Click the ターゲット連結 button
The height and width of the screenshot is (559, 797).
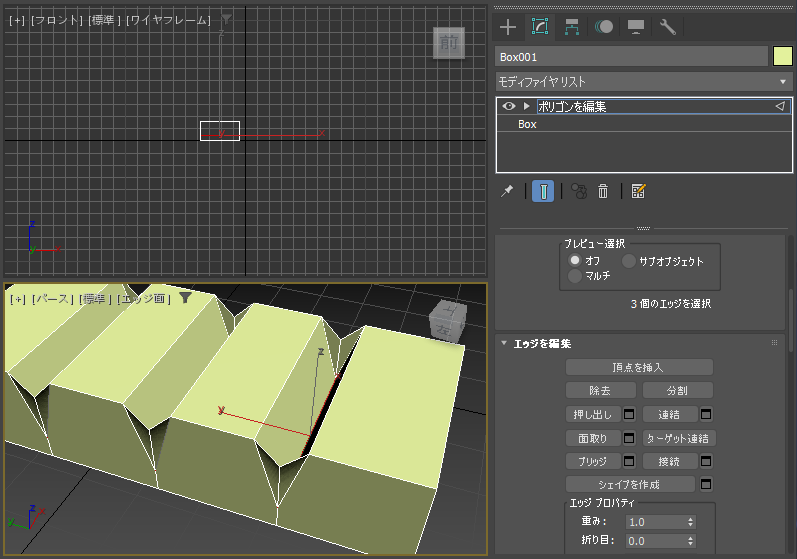679,438
